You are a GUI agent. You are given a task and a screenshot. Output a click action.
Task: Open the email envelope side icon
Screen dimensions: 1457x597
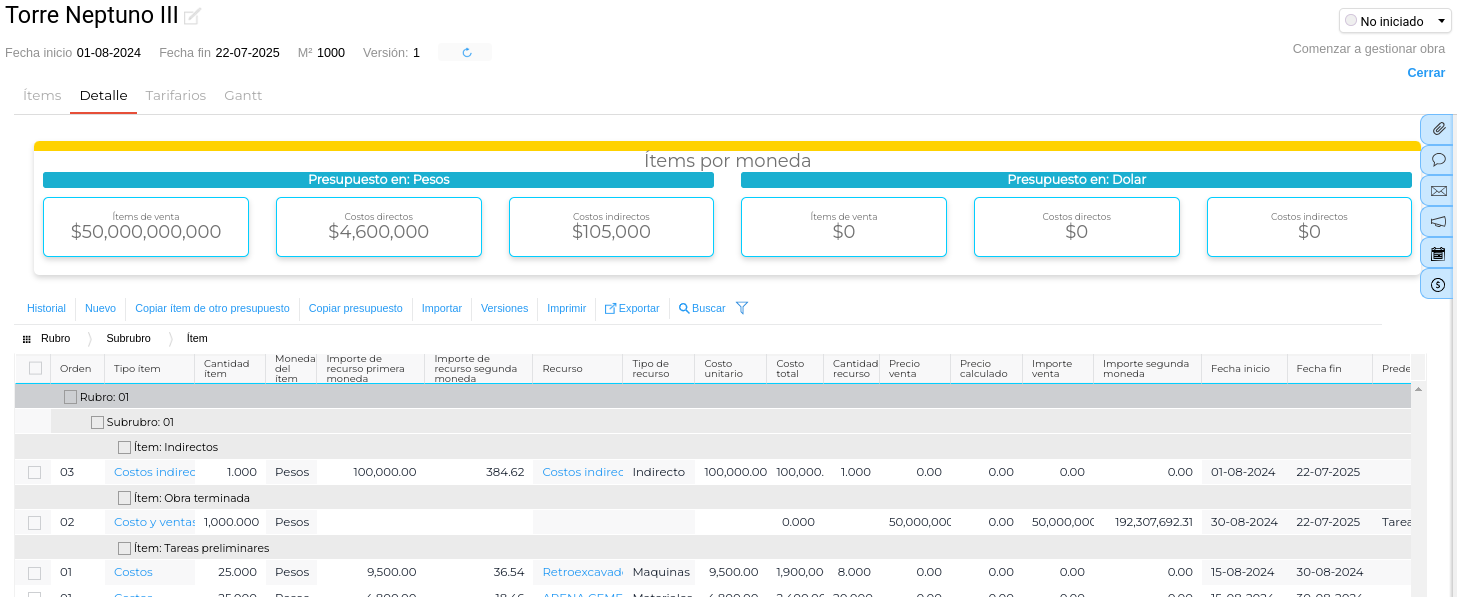pyautogui.click(x=1438, y=191)
